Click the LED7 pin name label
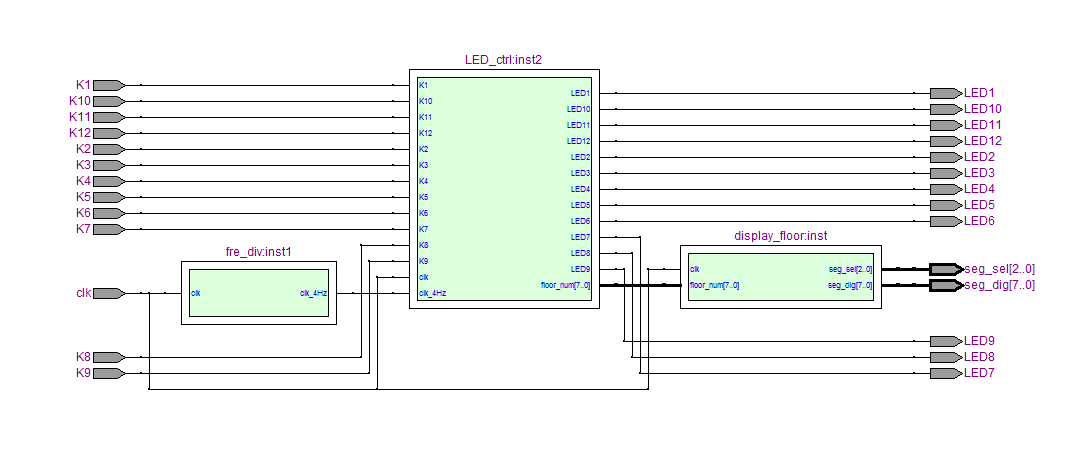The width and height of the screenshot is (1086, 452). point(981,373)
